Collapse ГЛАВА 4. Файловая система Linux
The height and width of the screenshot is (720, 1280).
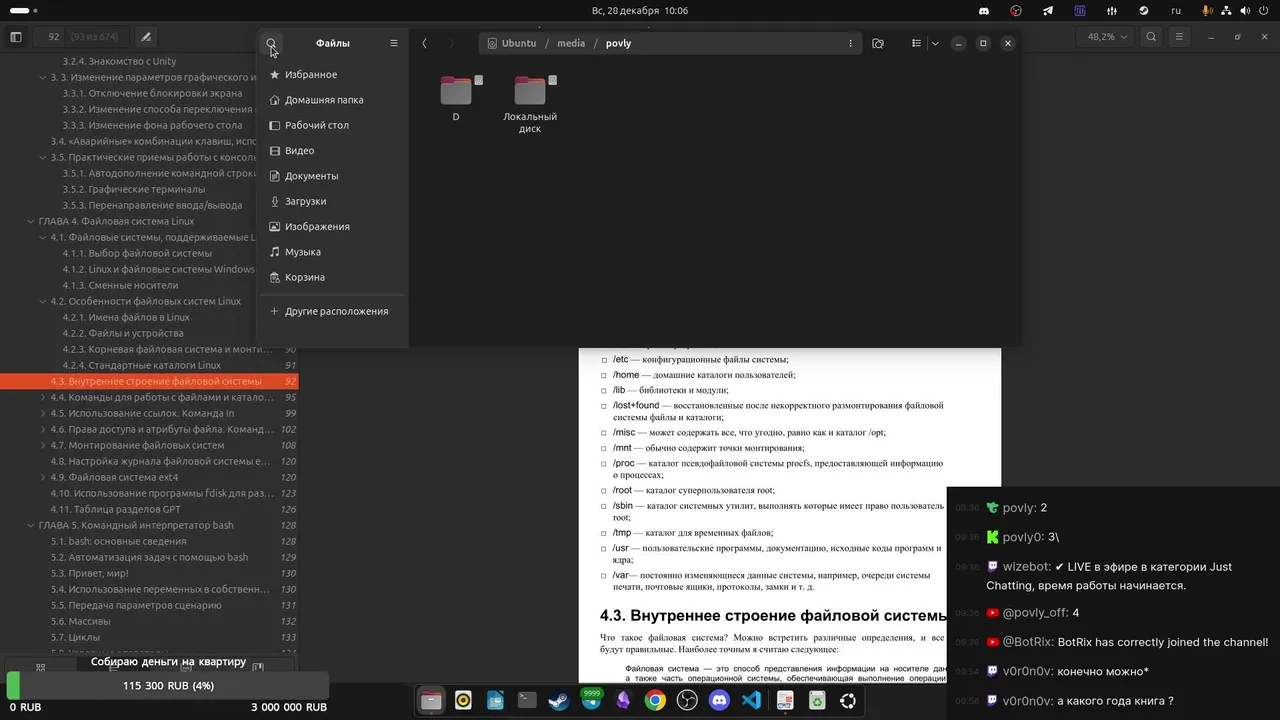(31, 221)
